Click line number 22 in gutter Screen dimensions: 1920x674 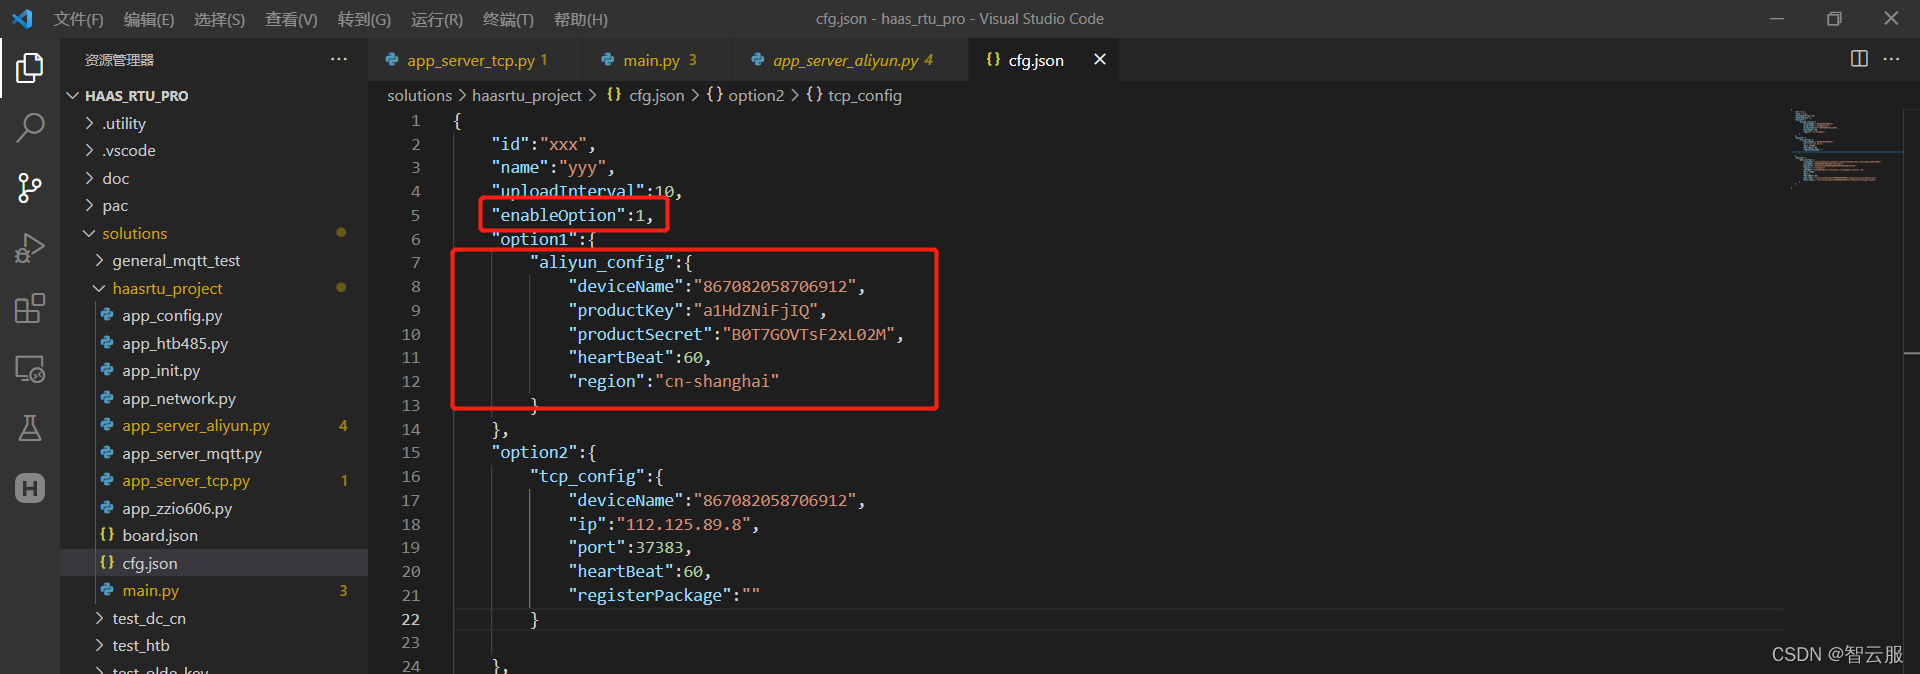point(411,619)
